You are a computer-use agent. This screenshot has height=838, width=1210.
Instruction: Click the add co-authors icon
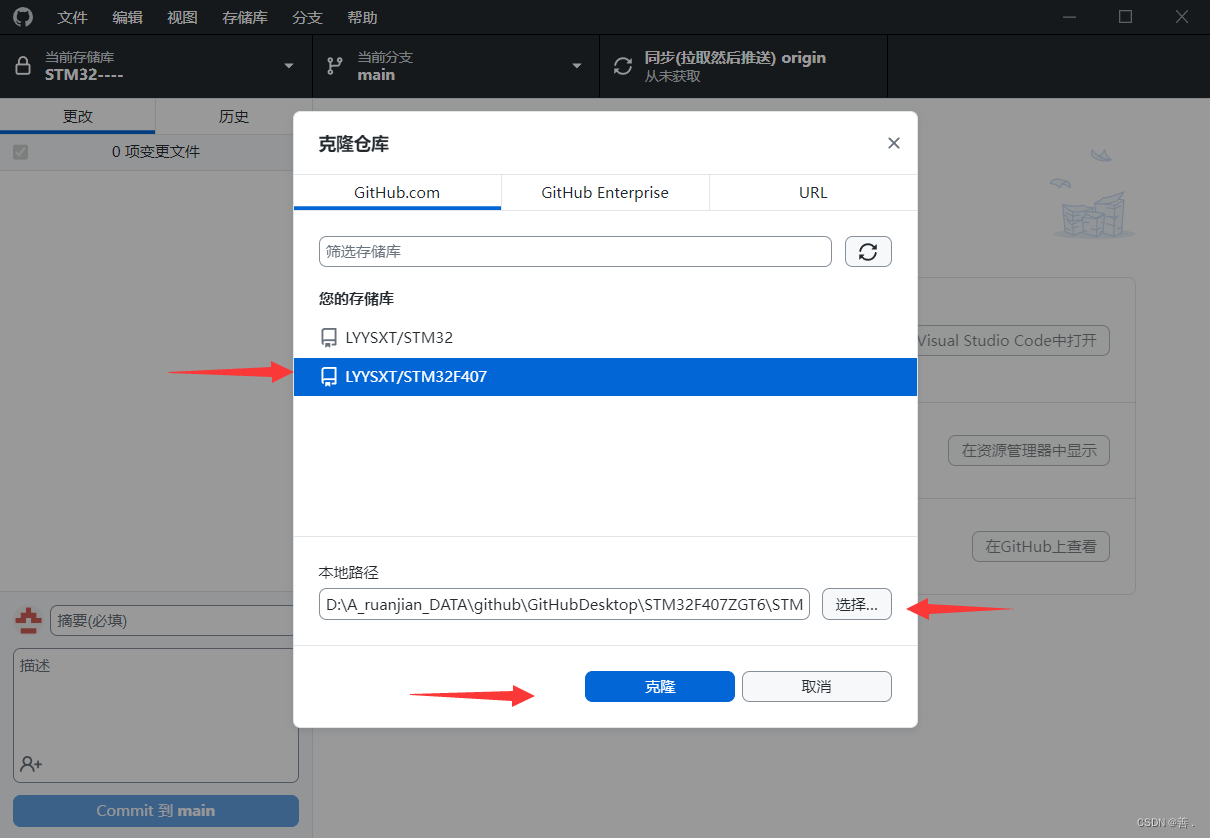coord(31,764)
